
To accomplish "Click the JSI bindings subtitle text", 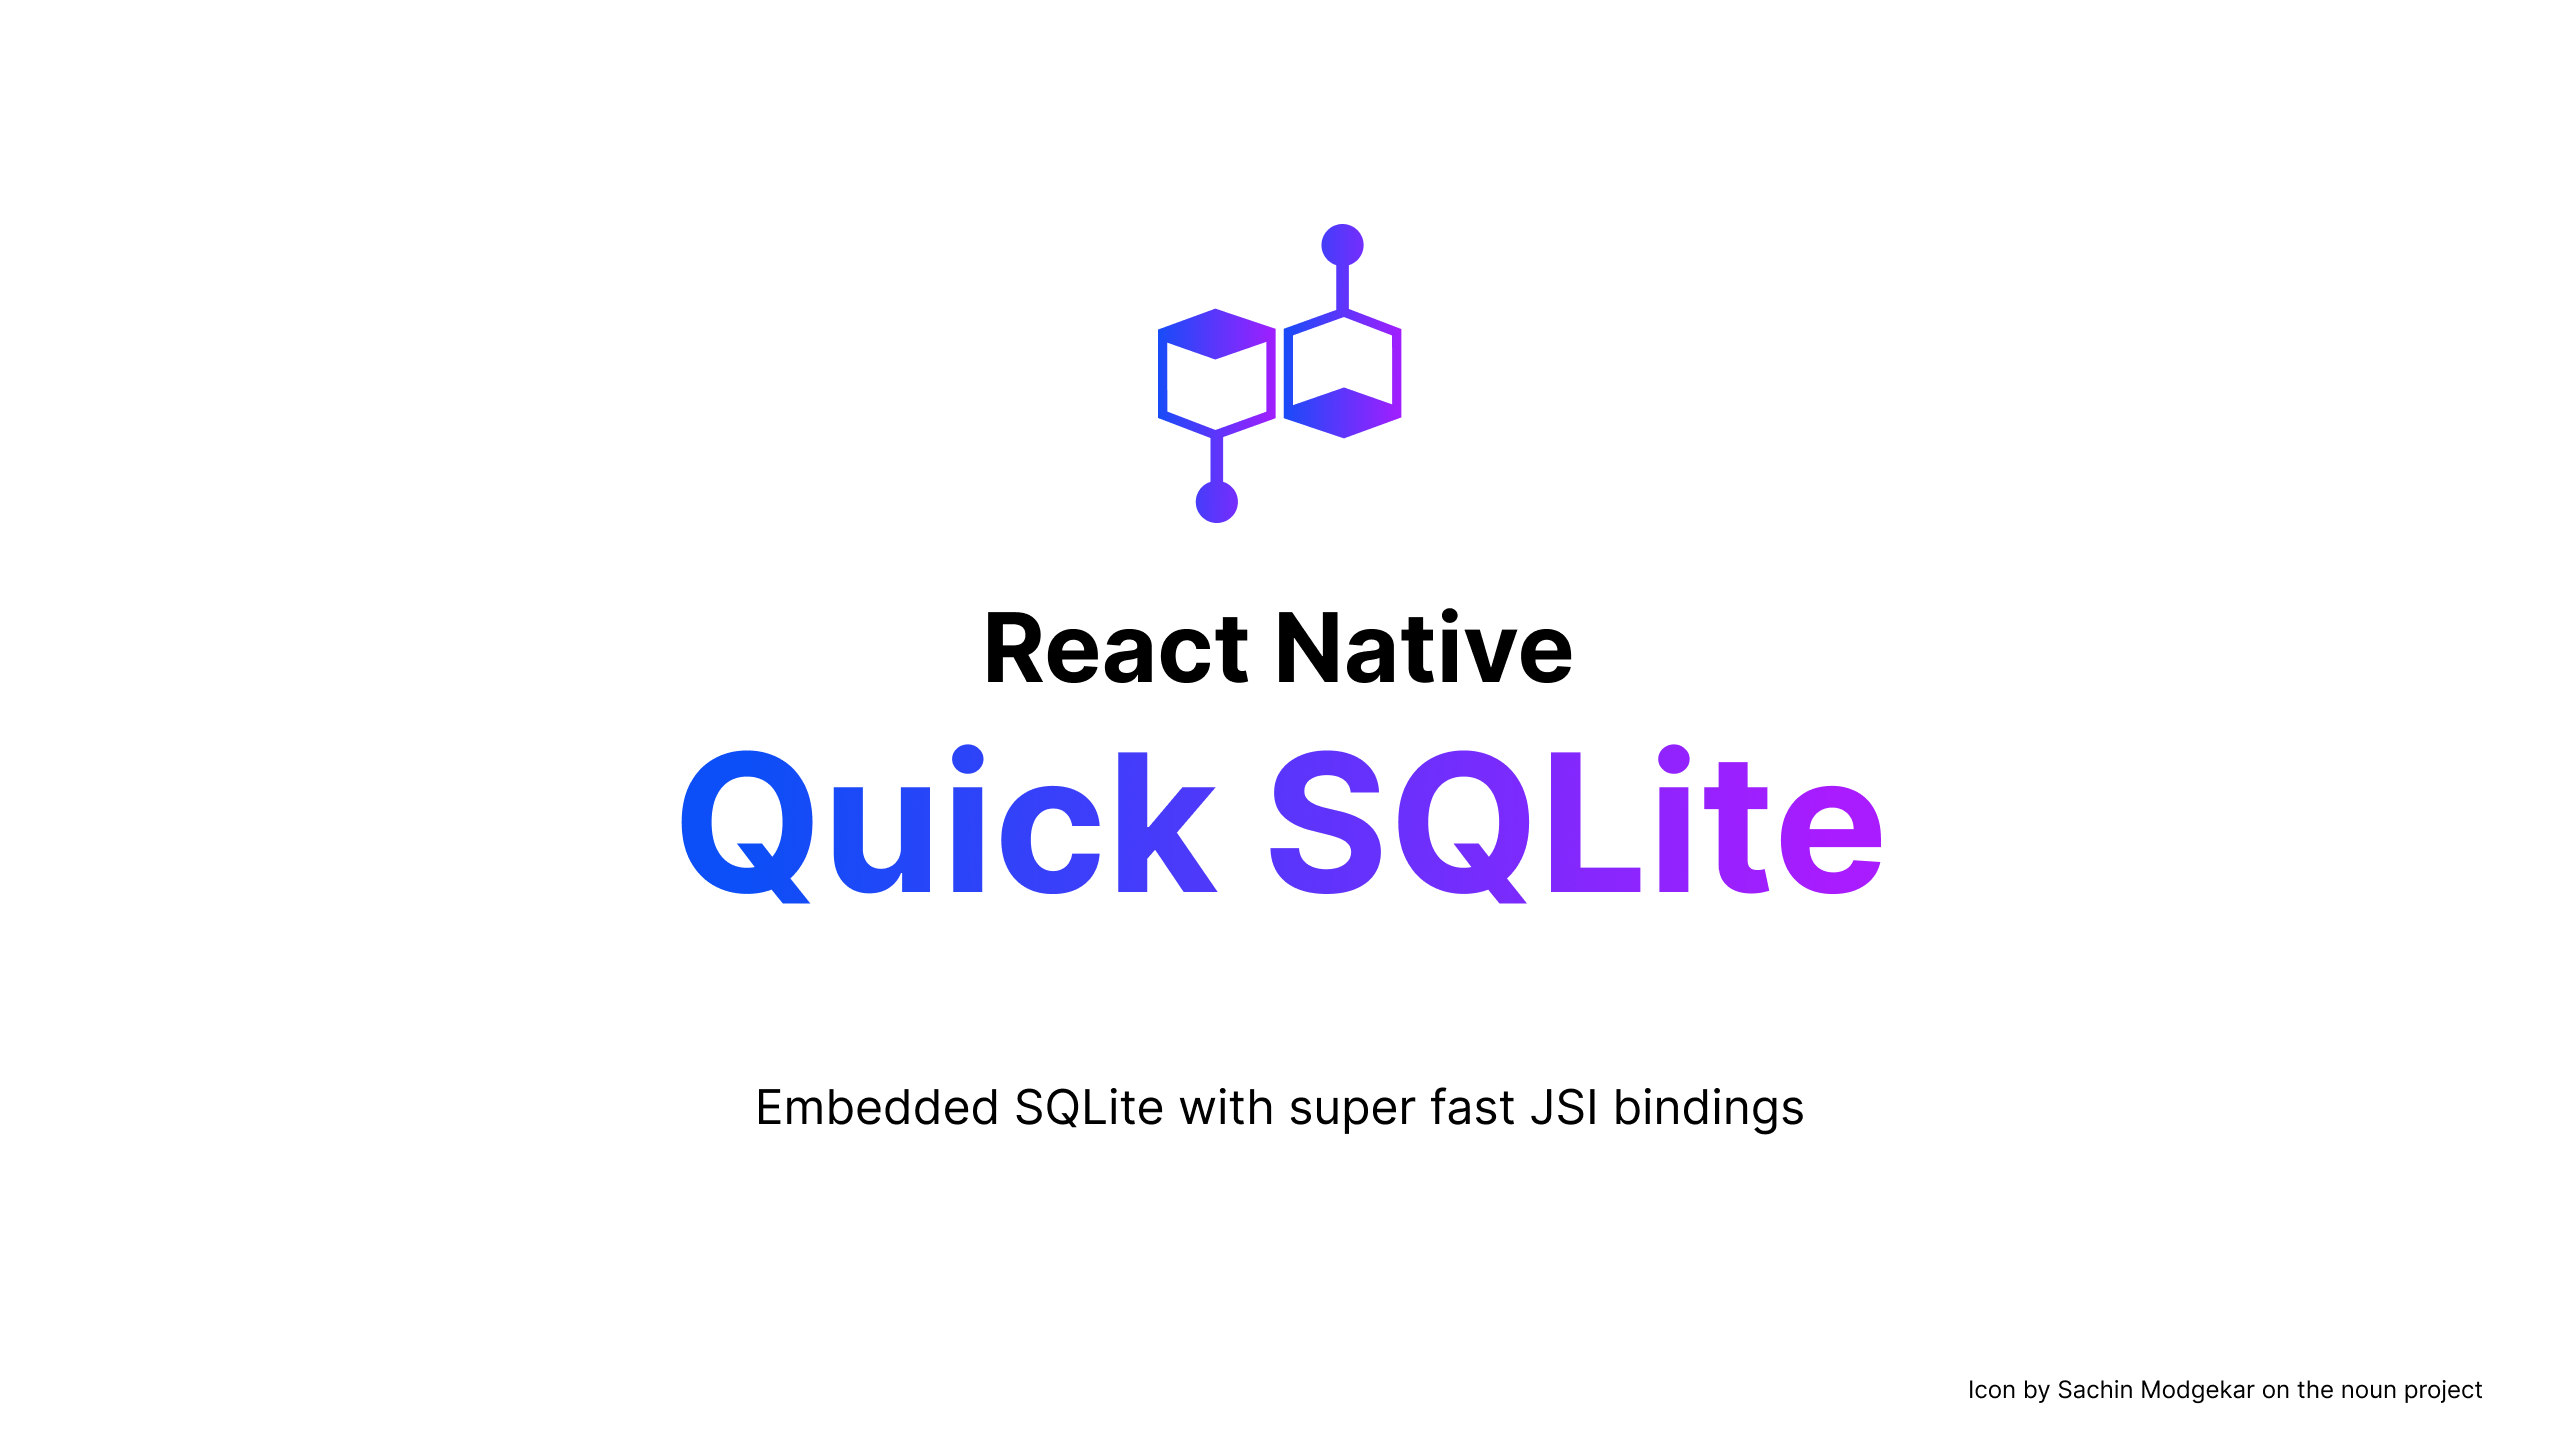I will coord(1280,1106).
